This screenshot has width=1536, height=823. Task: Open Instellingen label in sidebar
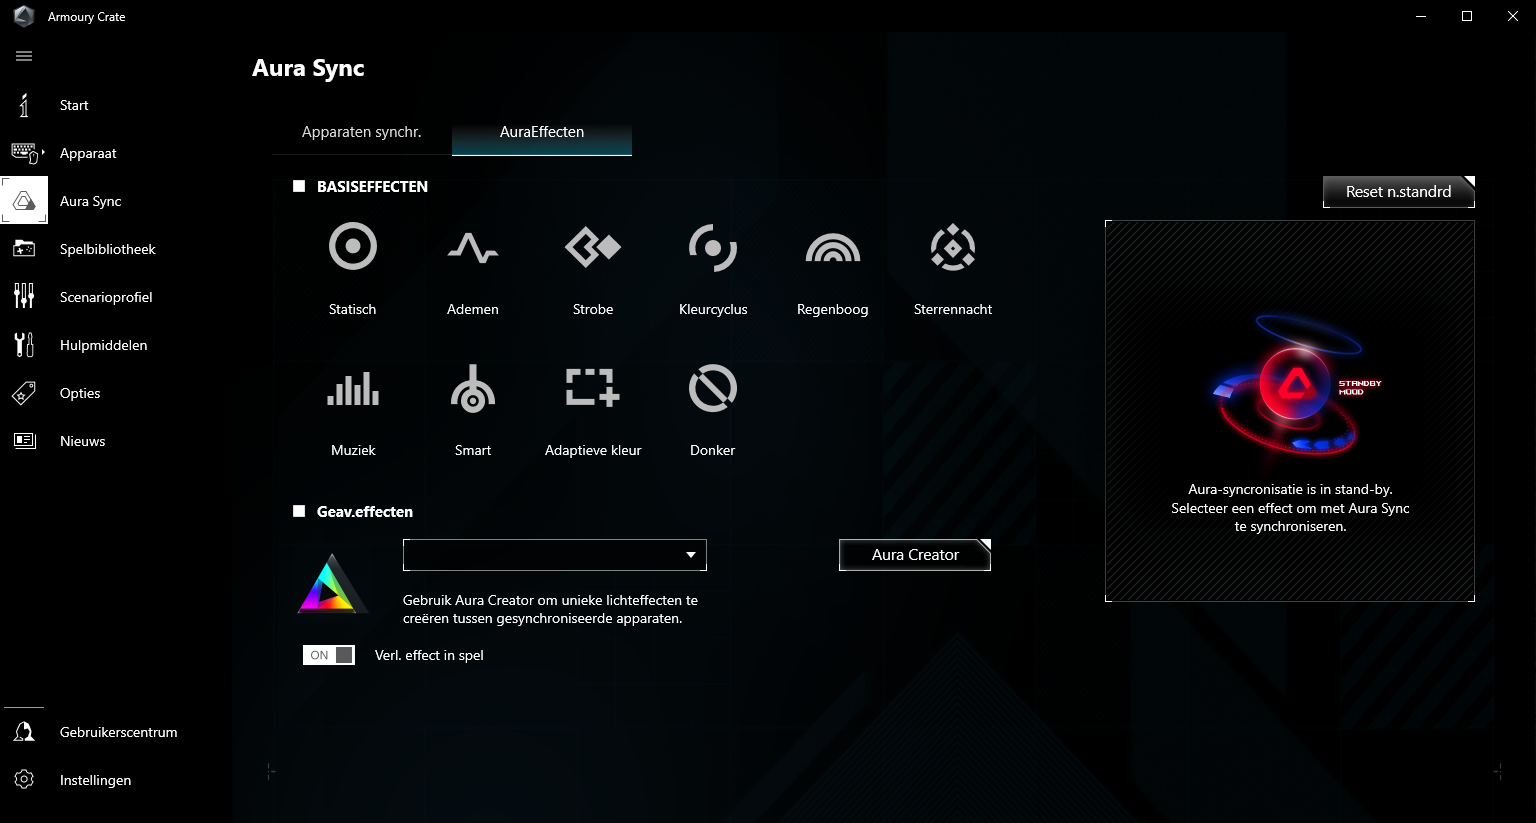click(96, 780)
